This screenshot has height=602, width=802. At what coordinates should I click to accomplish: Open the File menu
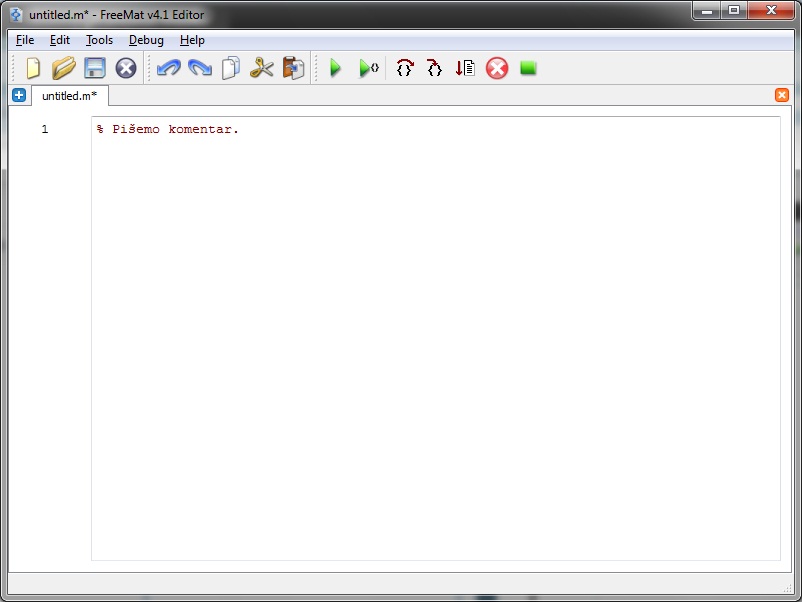(x=25, y=40)
